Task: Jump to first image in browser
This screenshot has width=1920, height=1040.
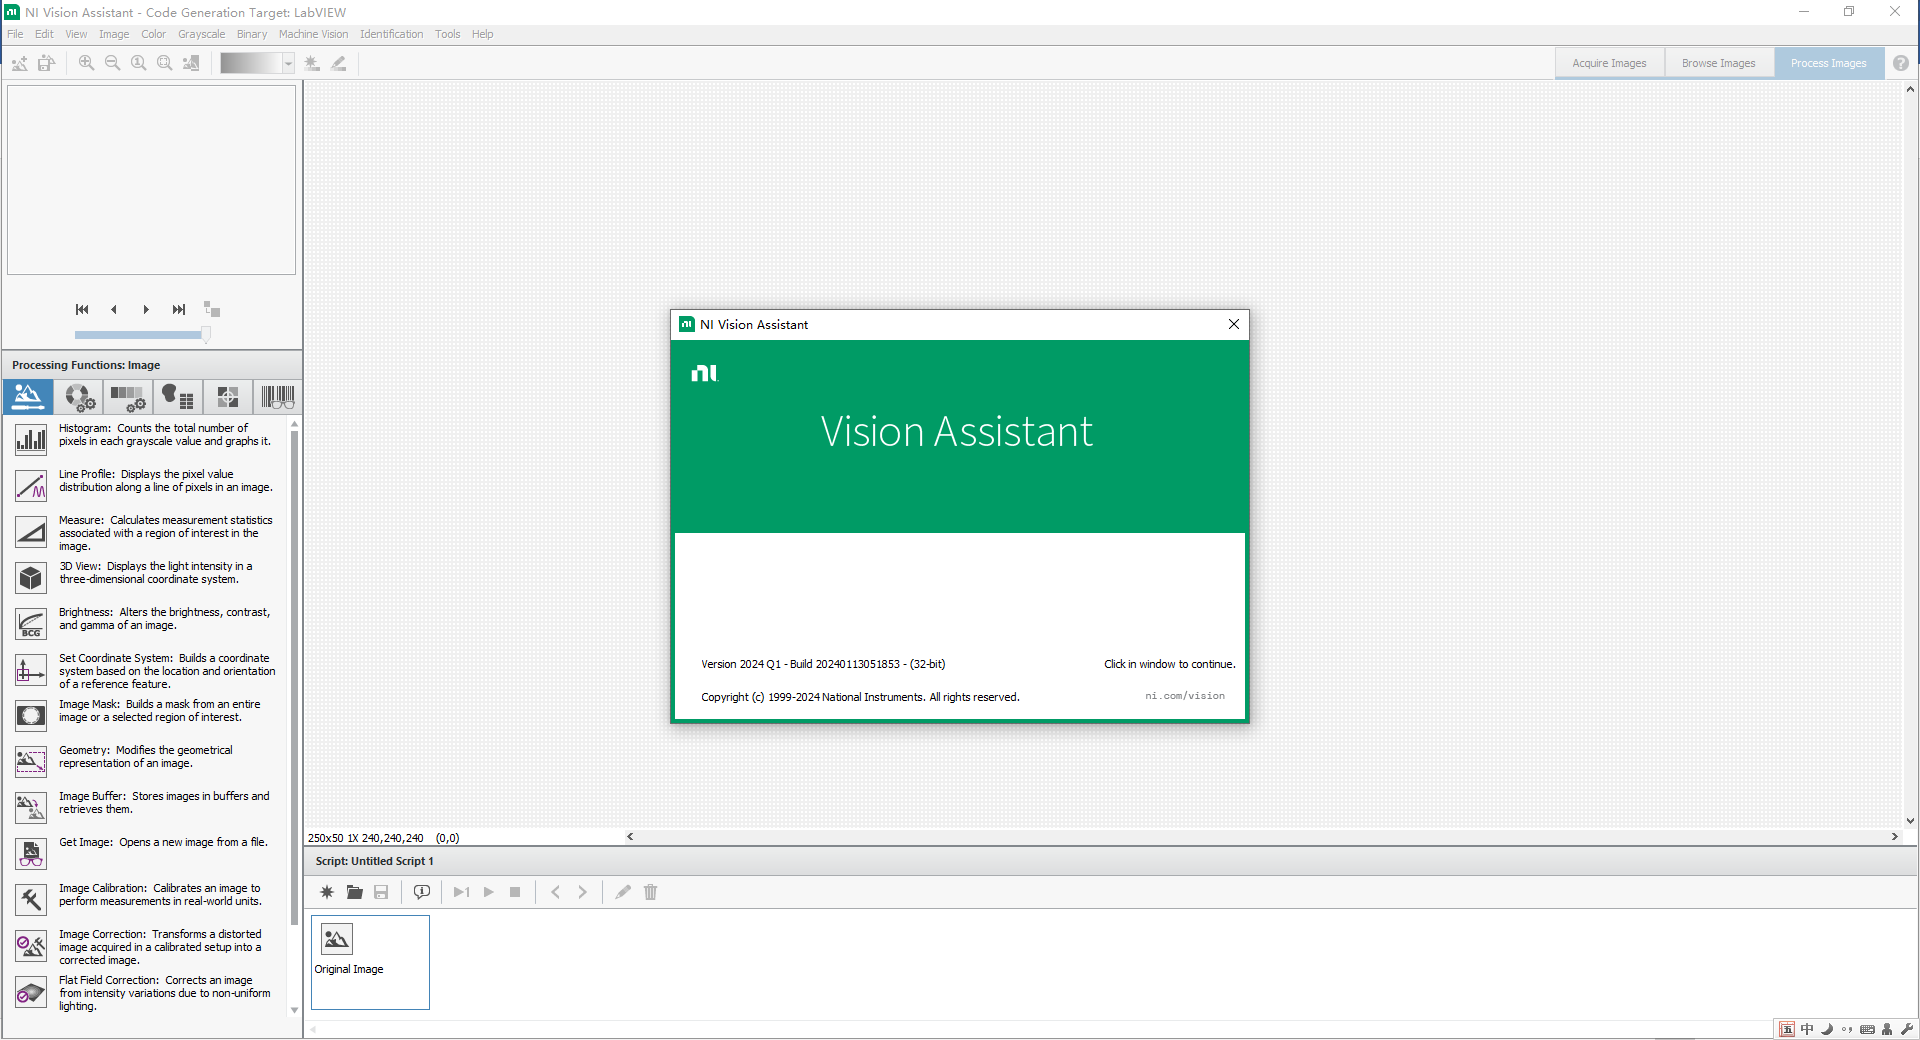Action: pos(82,309)
